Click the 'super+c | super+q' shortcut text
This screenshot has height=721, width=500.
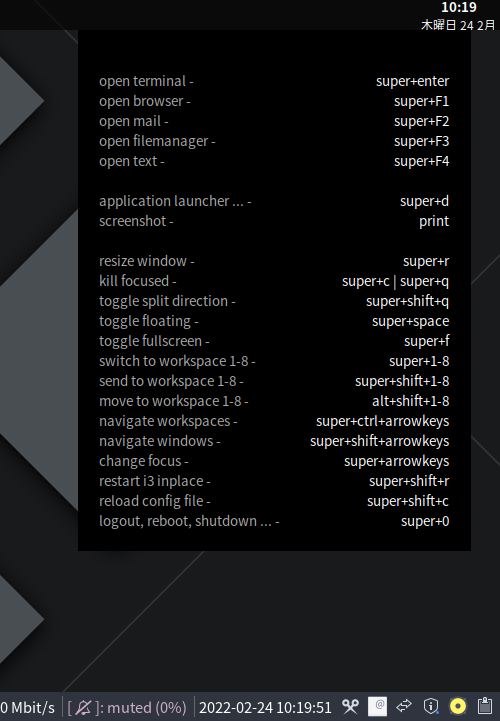click(396, 281)
